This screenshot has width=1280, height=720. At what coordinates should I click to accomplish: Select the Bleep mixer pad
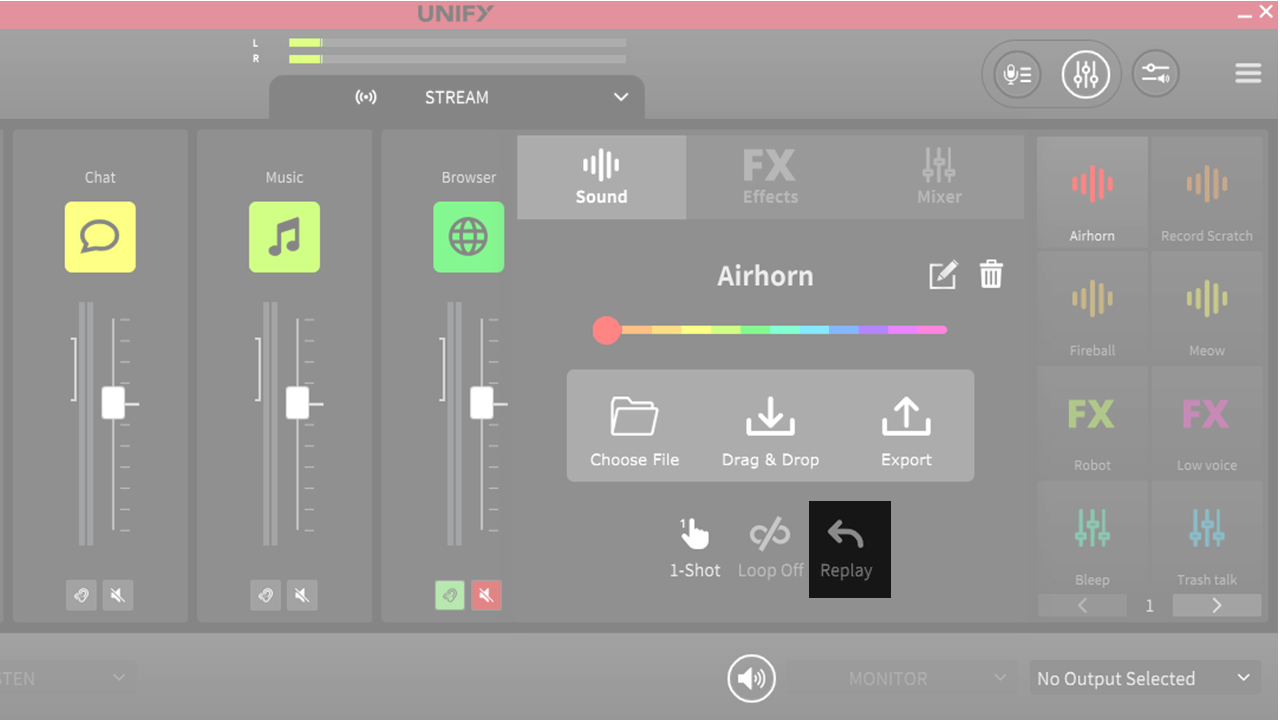tap(1092, 536)
